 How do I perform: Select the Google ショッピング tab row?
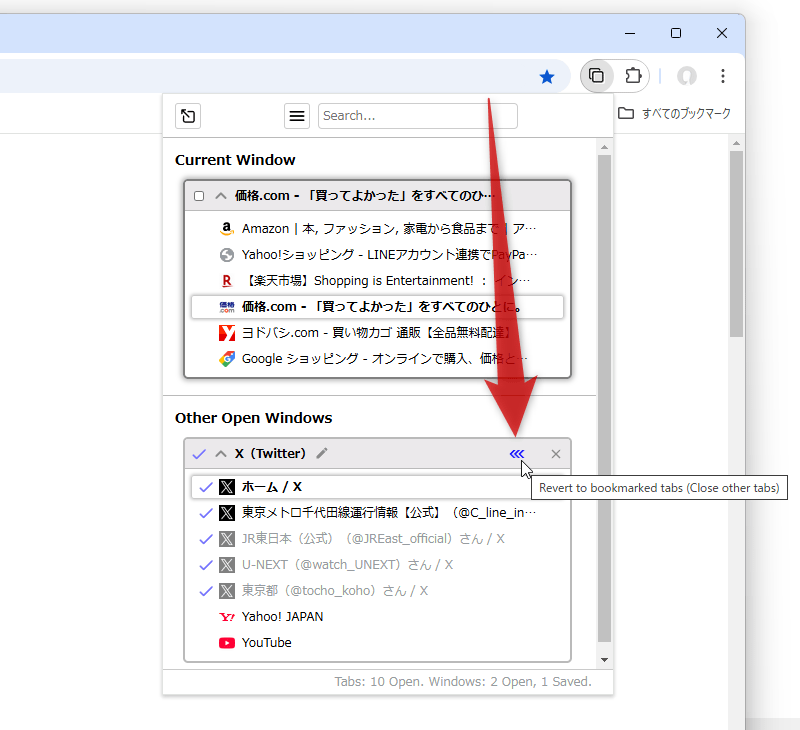point(377,359)
